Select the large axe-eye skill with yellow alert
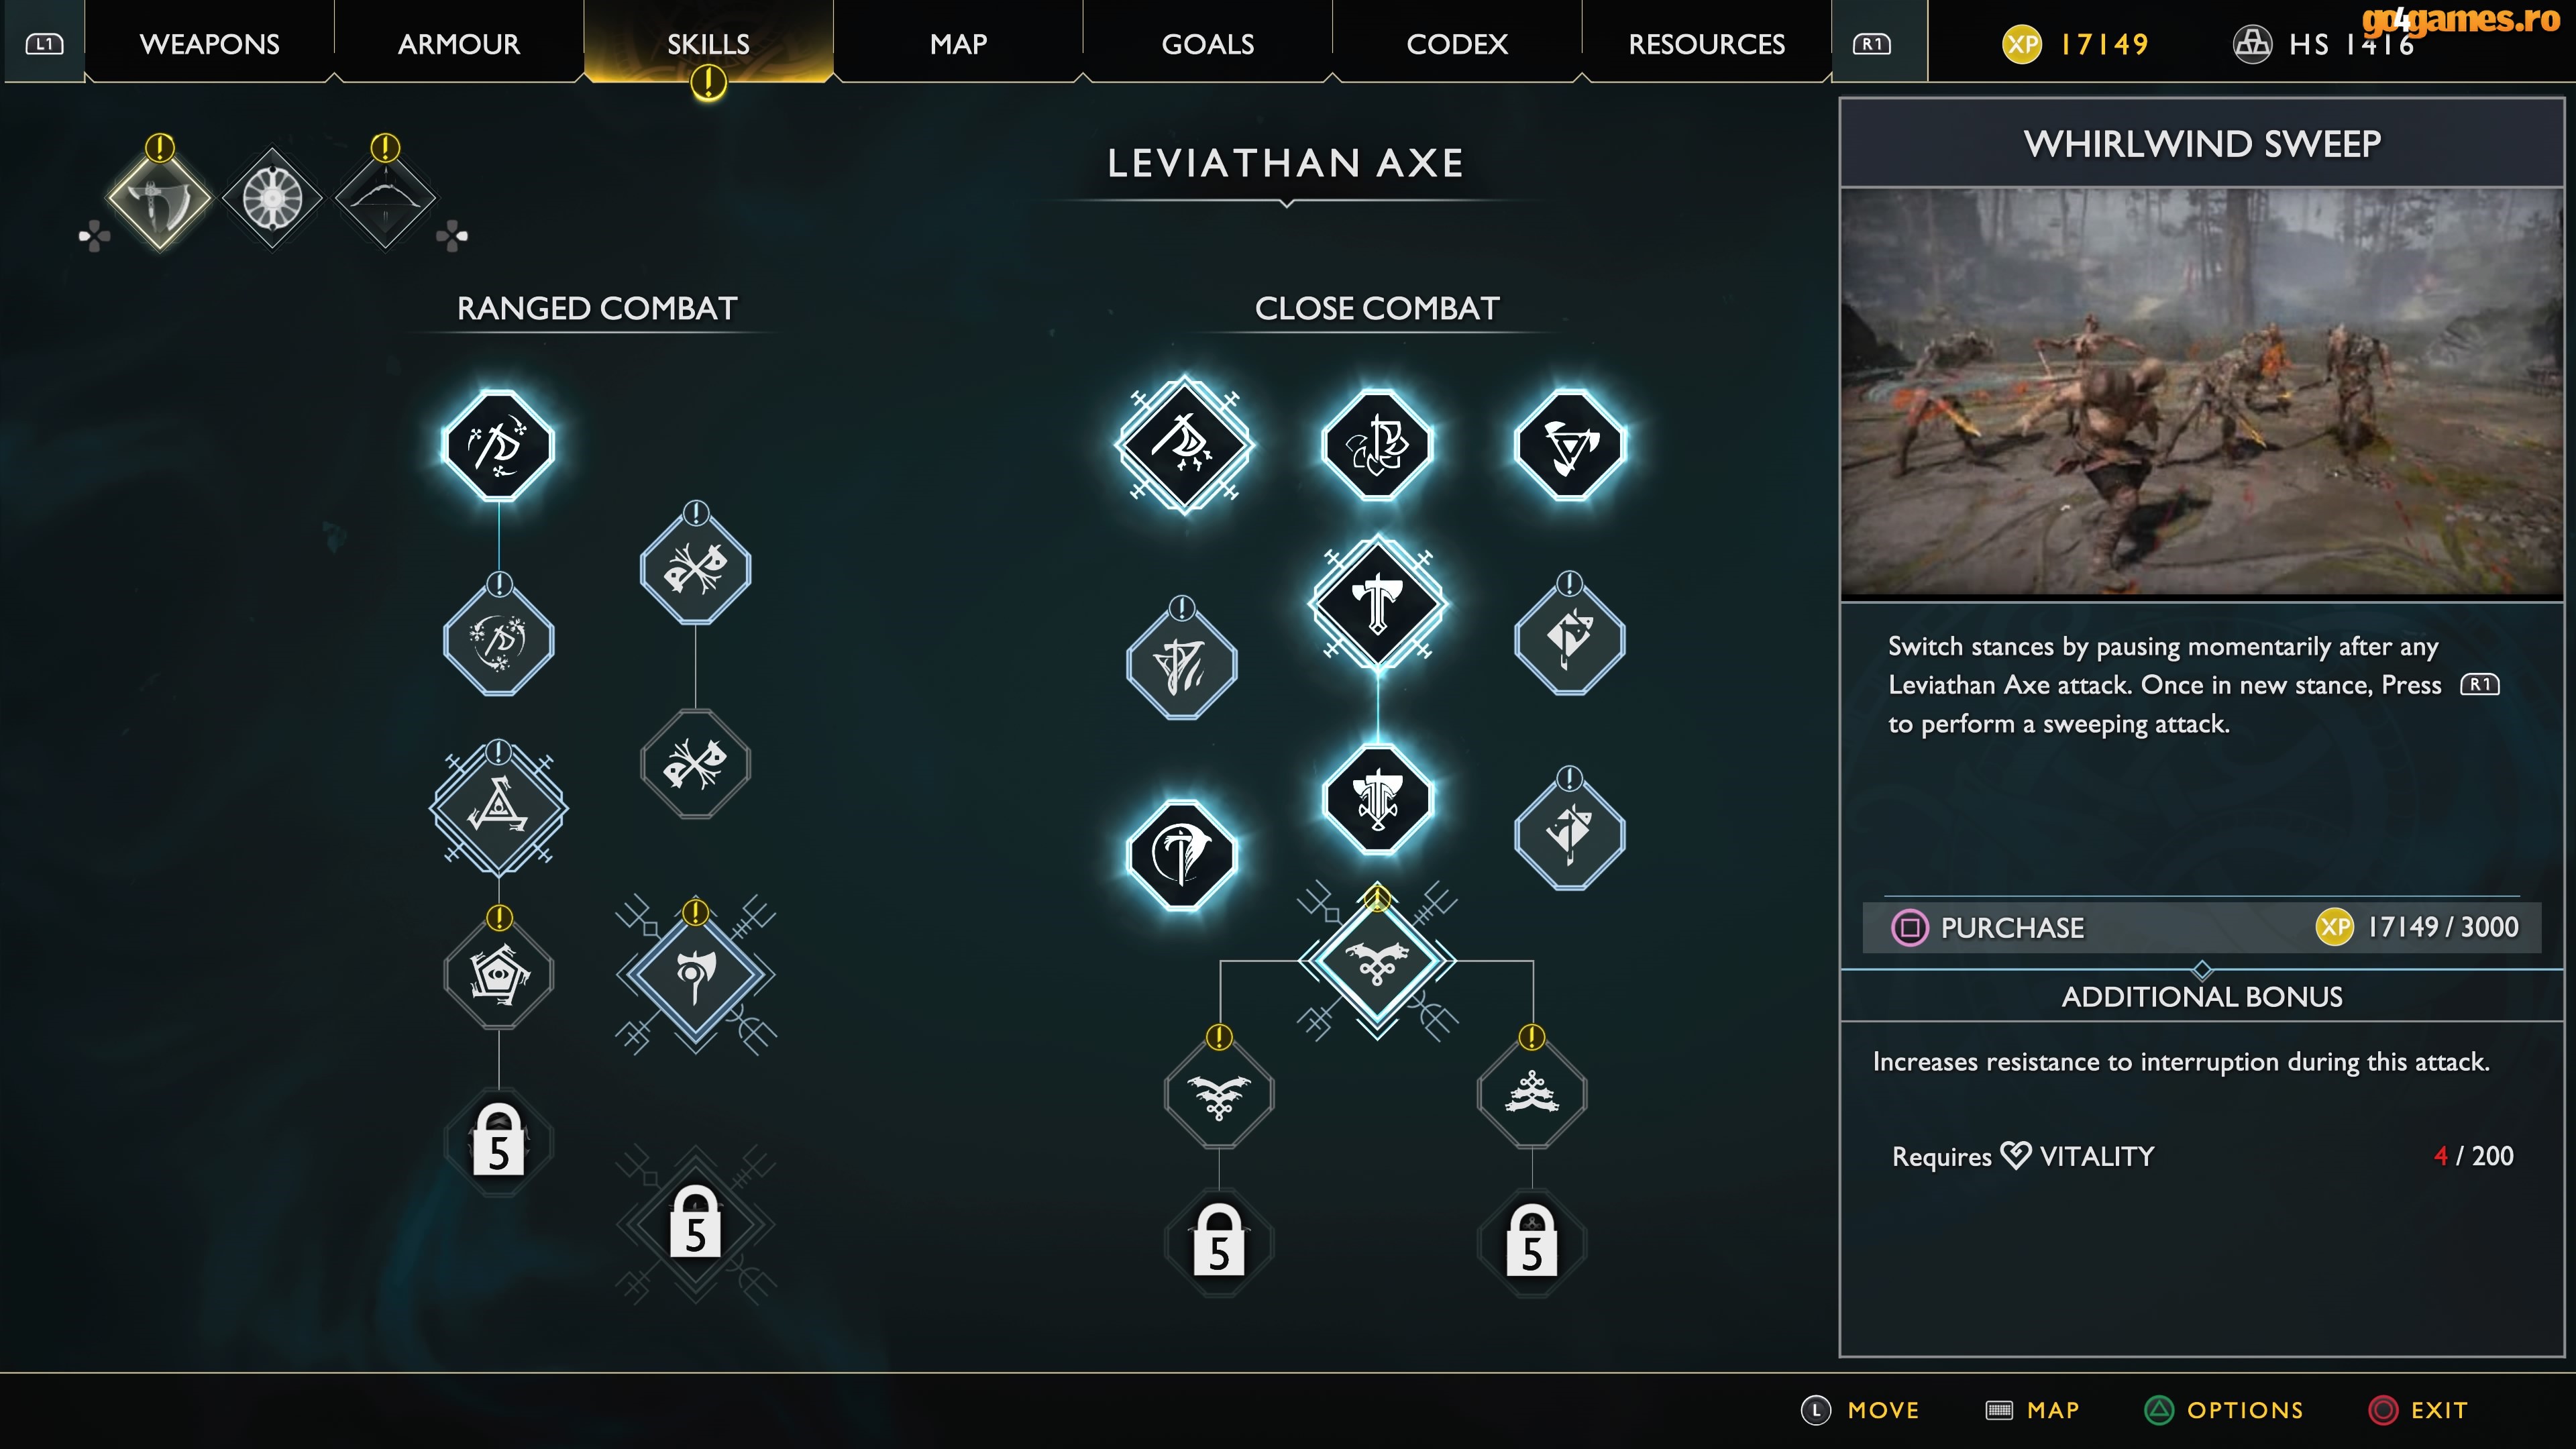This screenshot has width=2576, height=1449. 695,973
